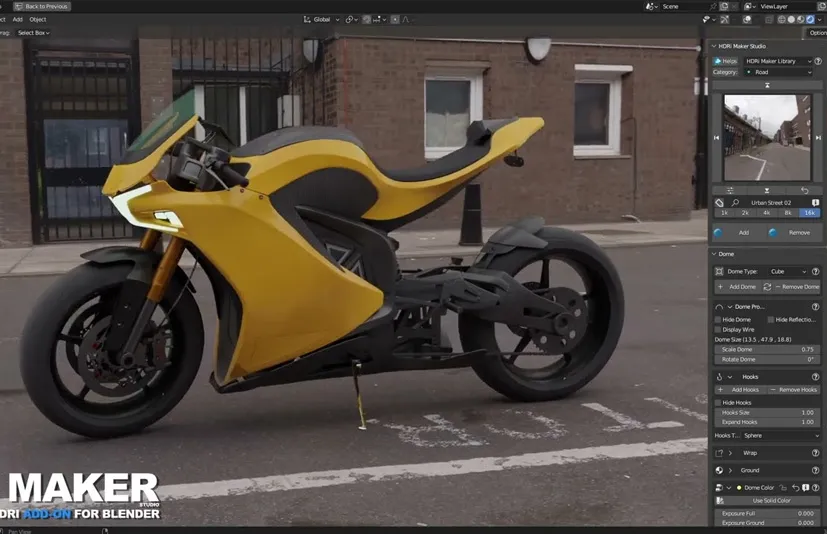Collapse the Hooks subsection chevron
This screenshot has height=534, width=827.
tap(730, 377)
